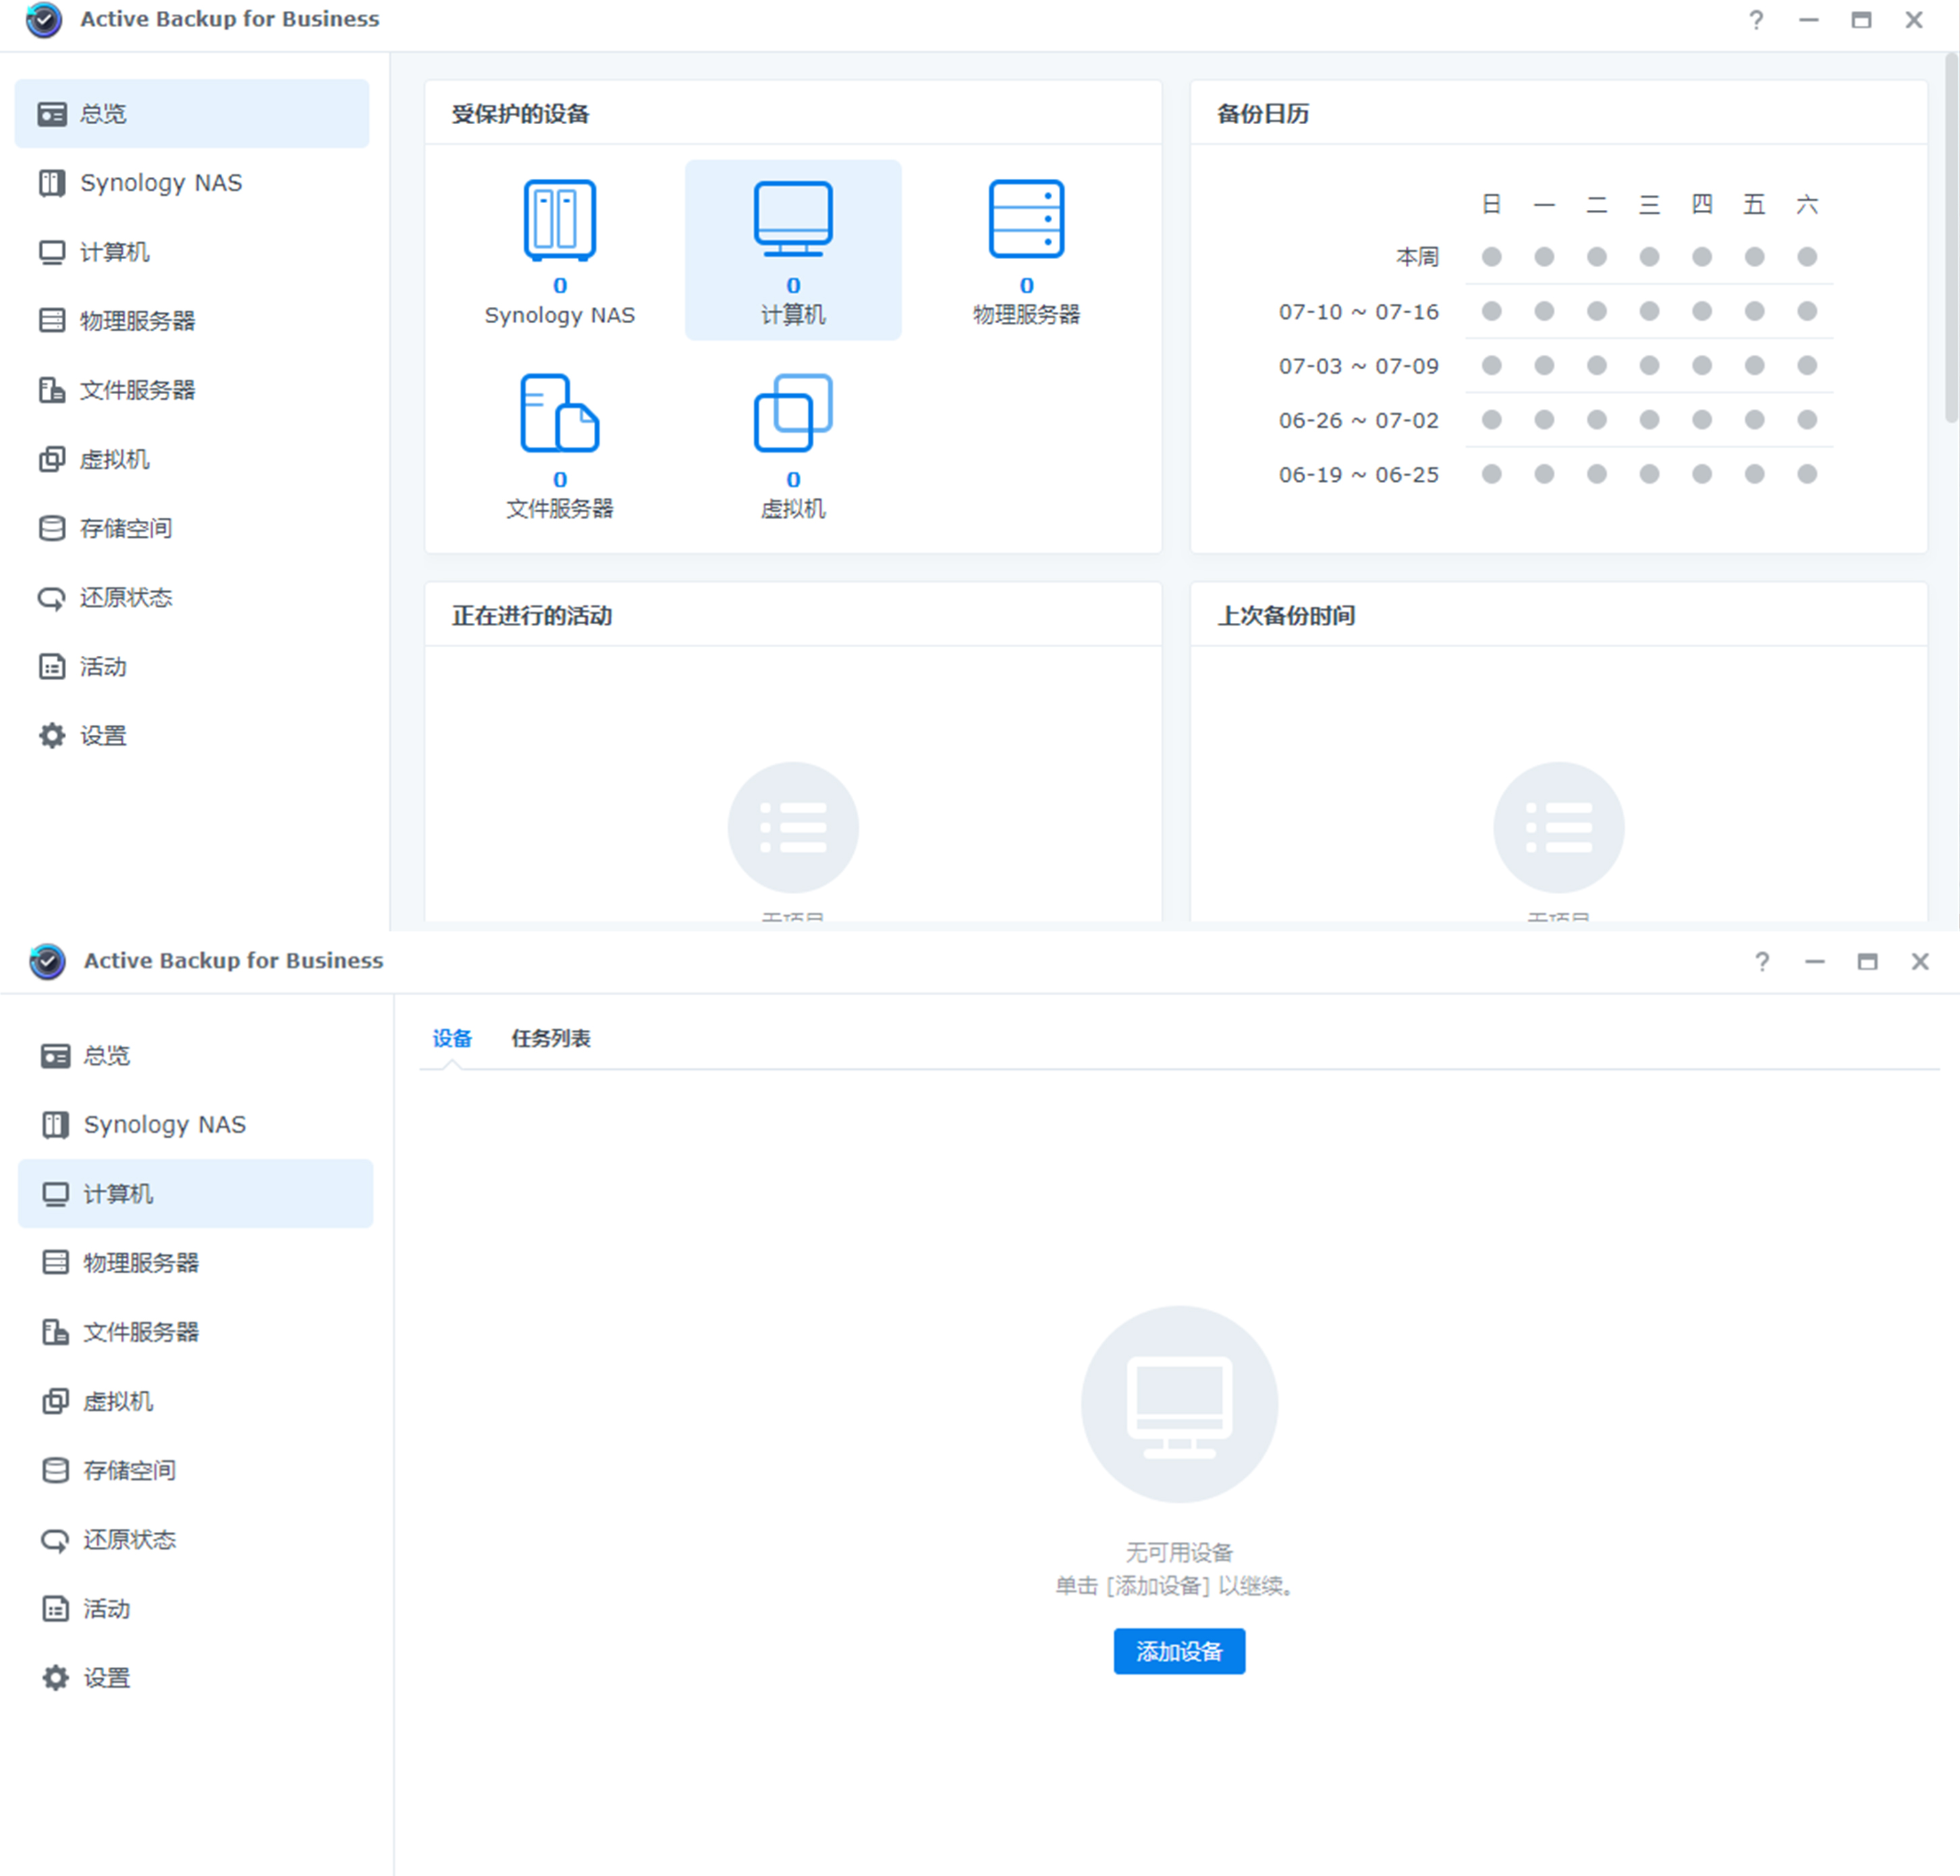Open the 文件服务器 file server icon tile
Screen dimensions: 1960x1876
[x=559, y=414]
